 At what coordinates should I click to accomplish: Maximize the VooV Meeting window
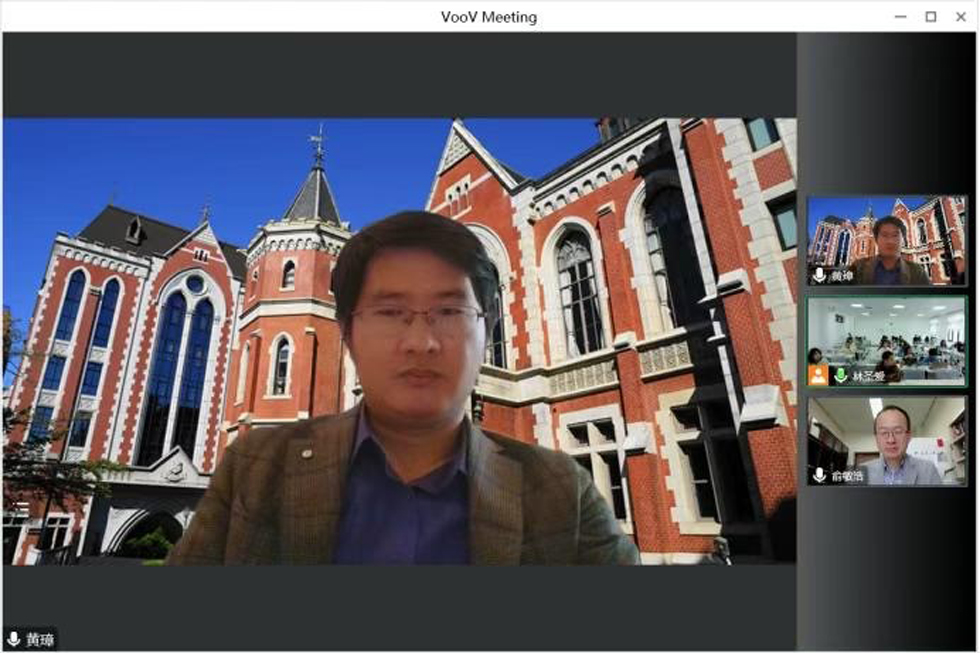click(x=931, y=17)
